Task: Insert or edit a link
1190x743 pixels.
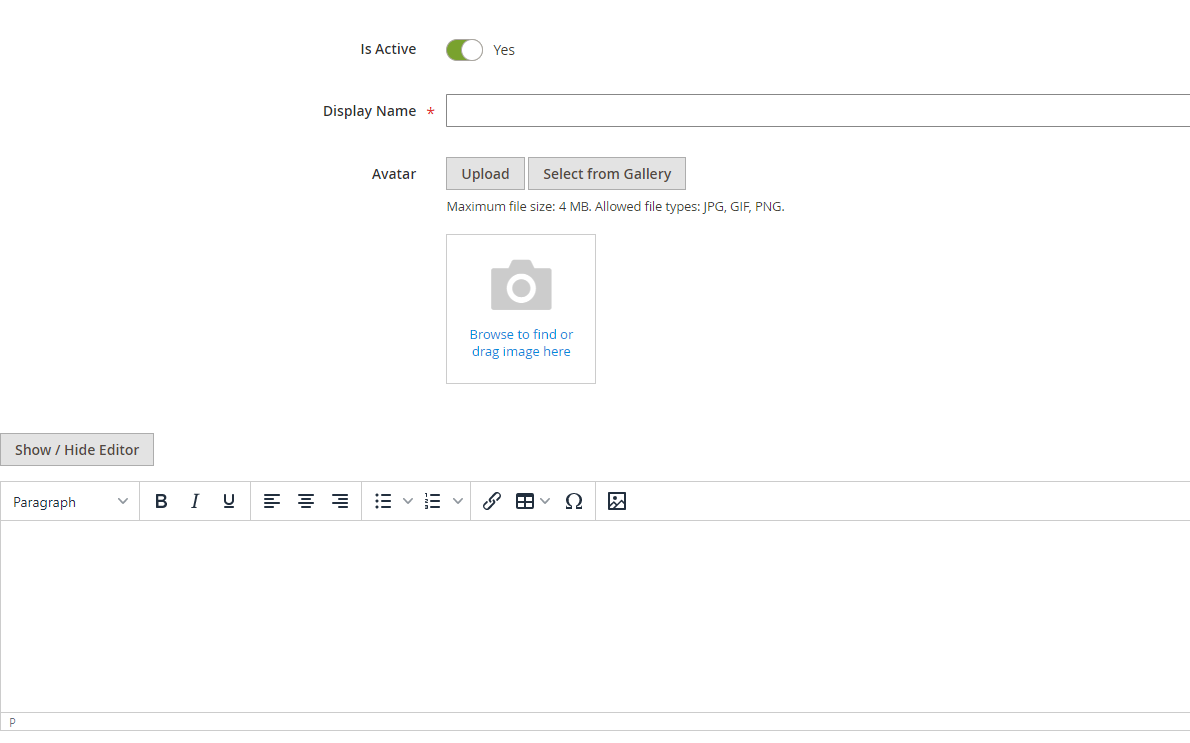Action: click(x=492, y=501)
